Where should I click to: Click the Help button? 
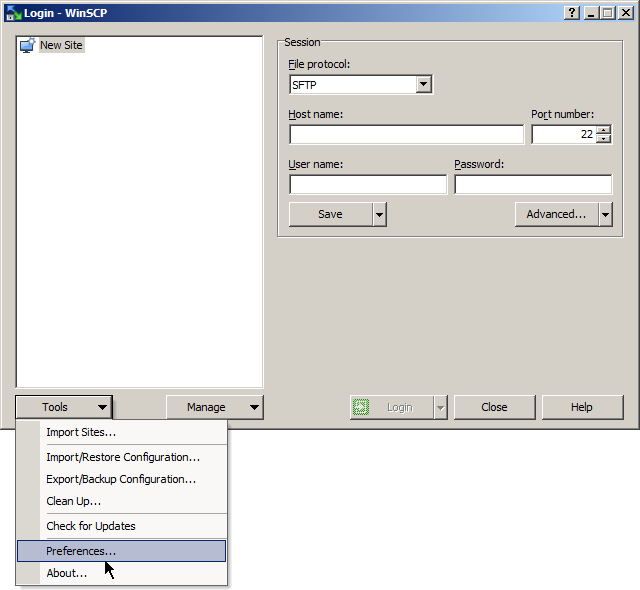click(x=582, y=407)
